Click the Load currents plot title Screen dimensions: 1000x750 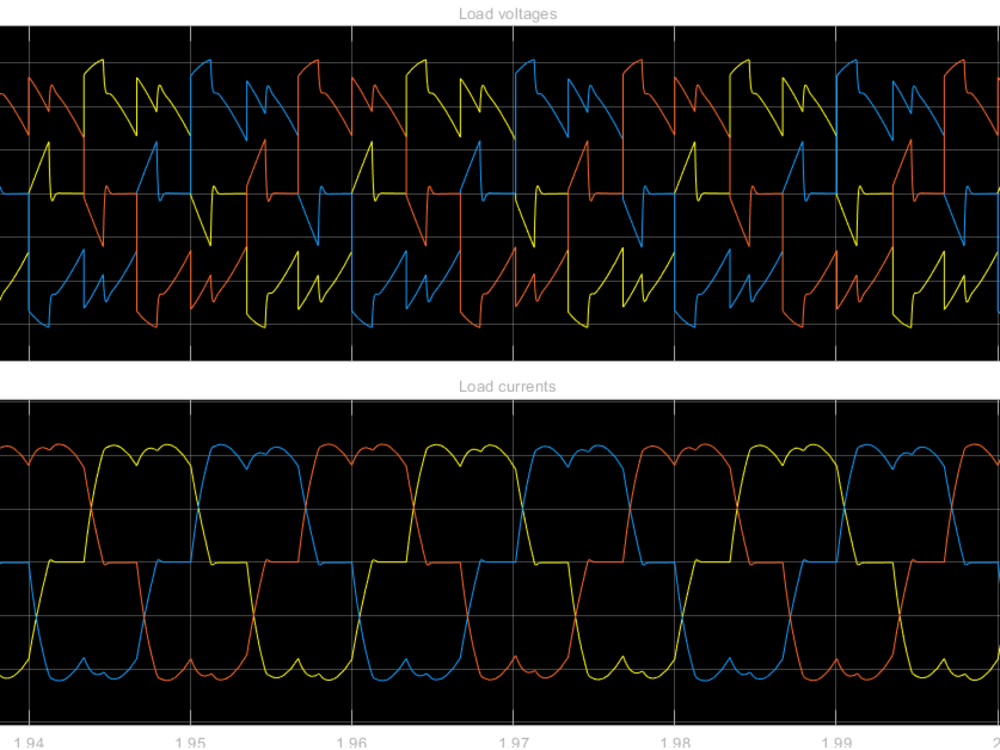point(507,386)
